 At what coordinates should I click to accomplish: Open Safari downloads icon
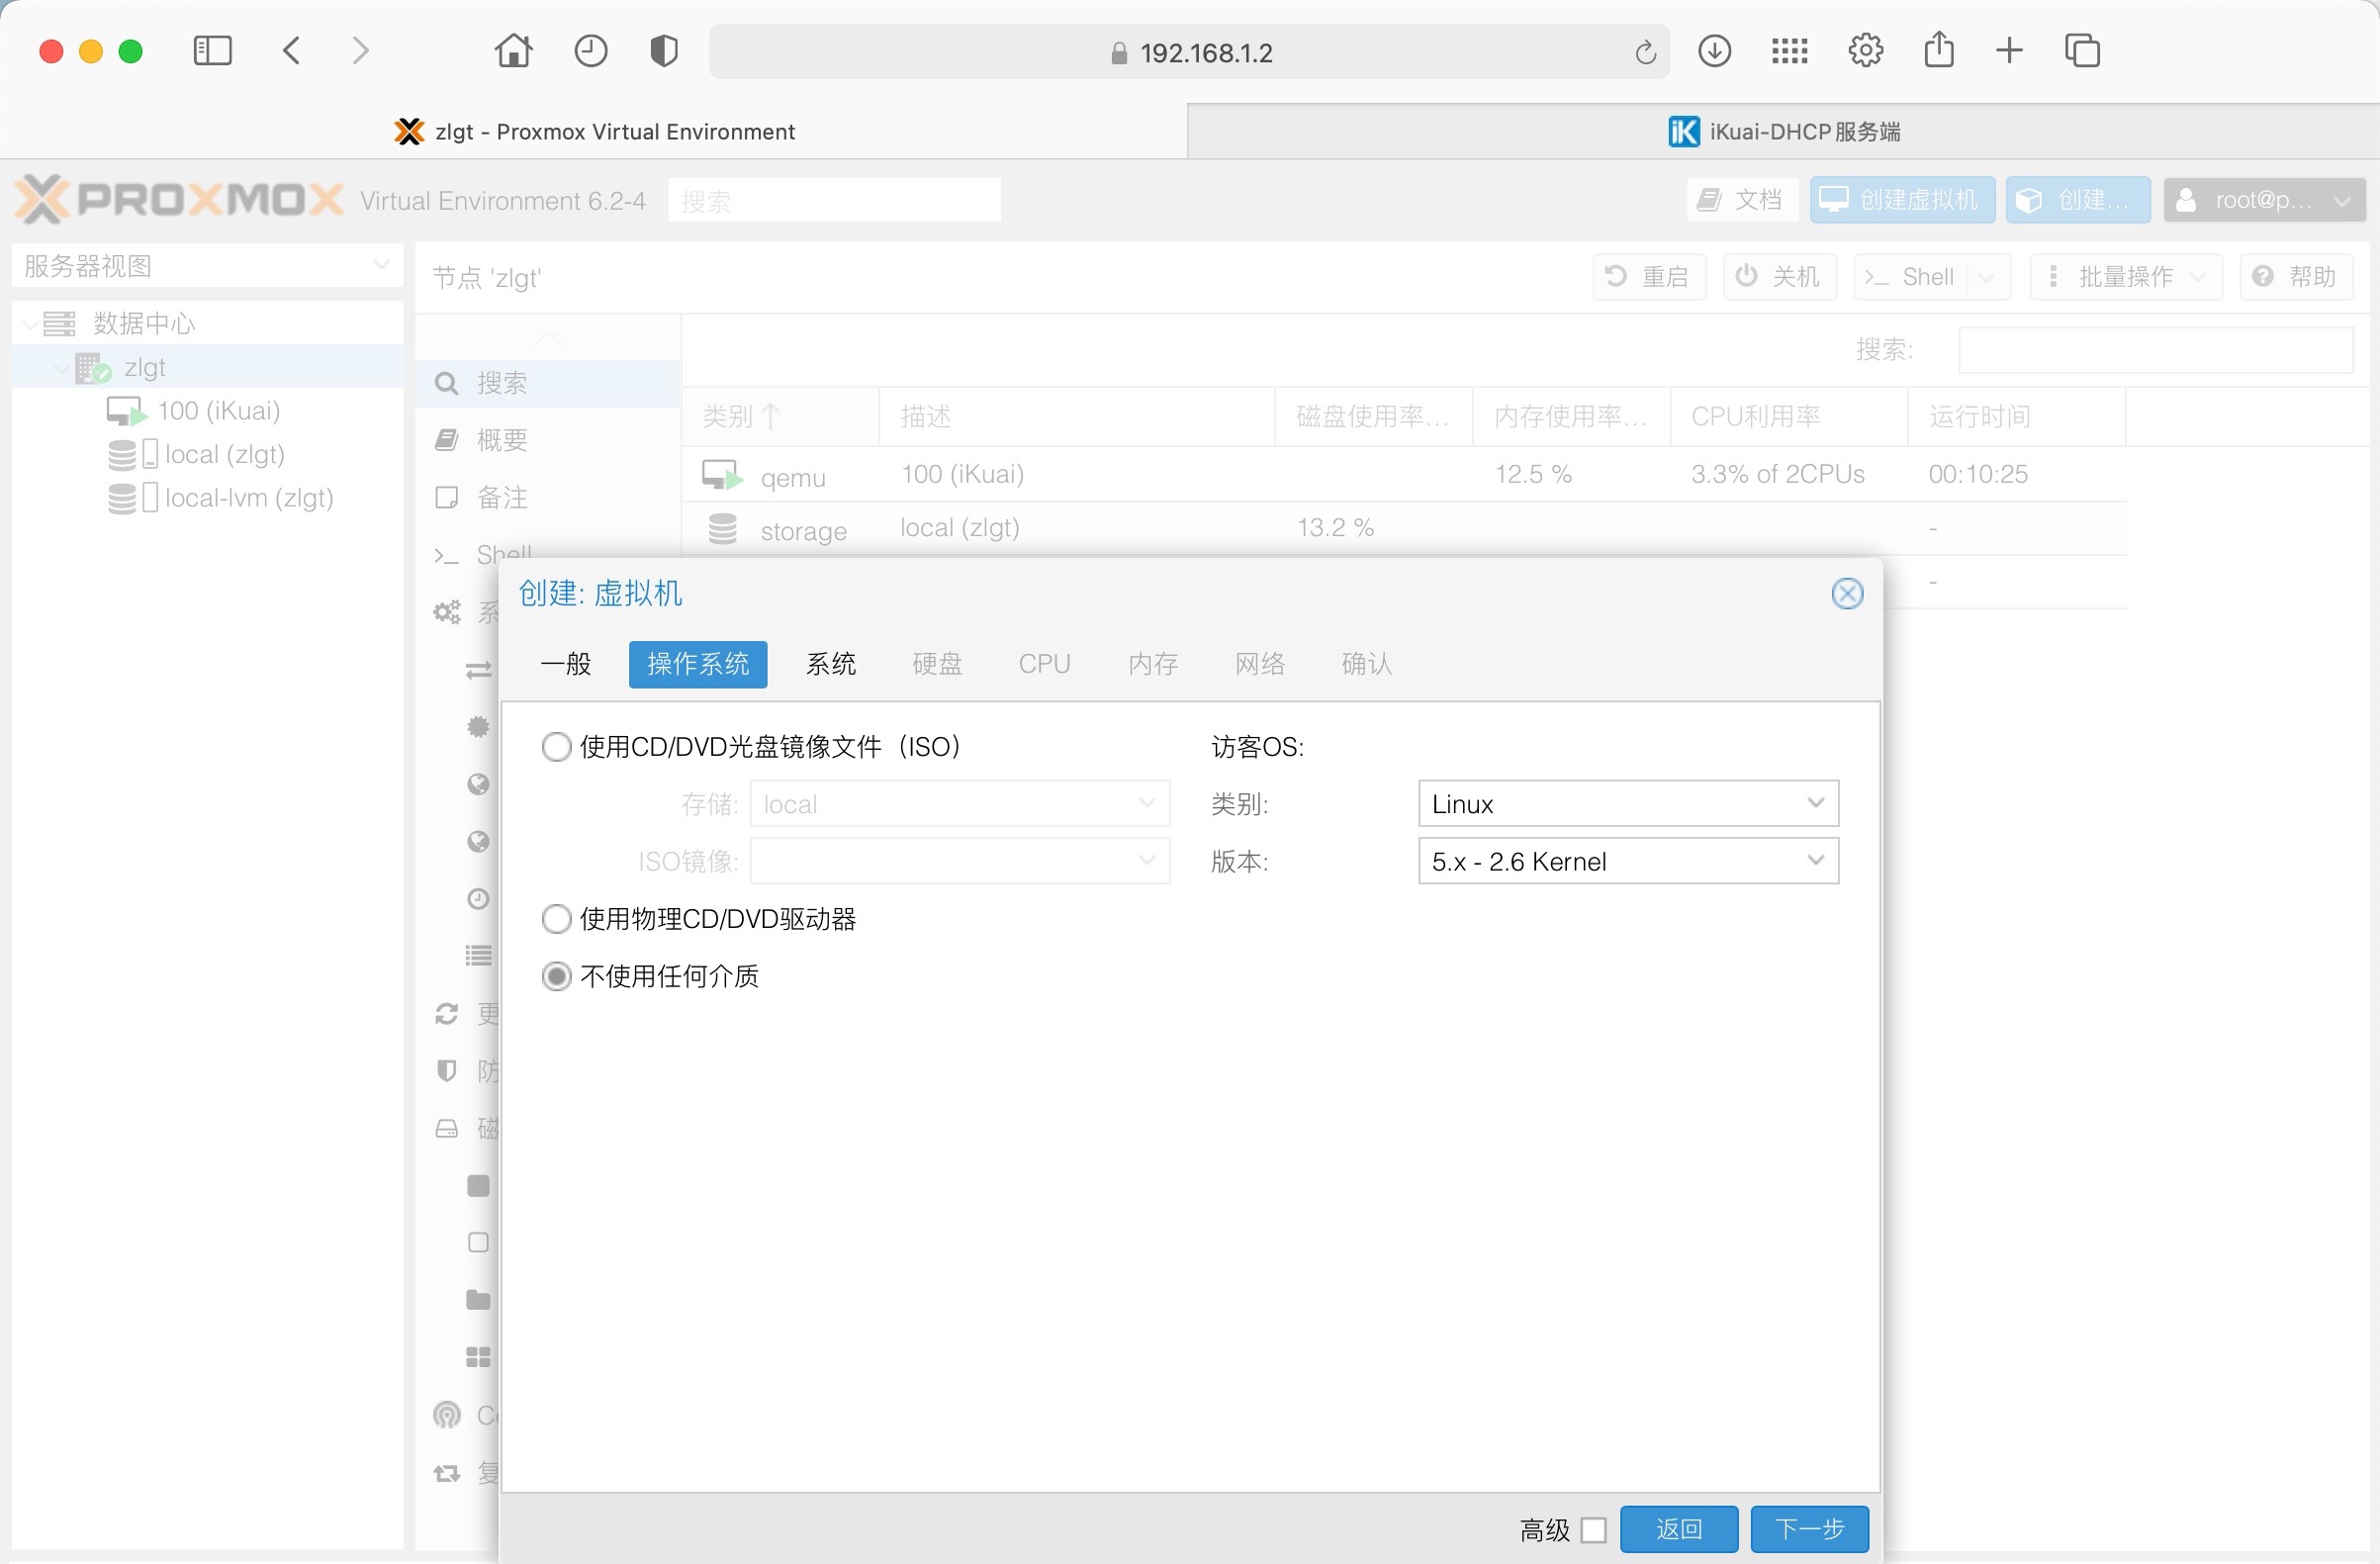[x=1714, y=51]
